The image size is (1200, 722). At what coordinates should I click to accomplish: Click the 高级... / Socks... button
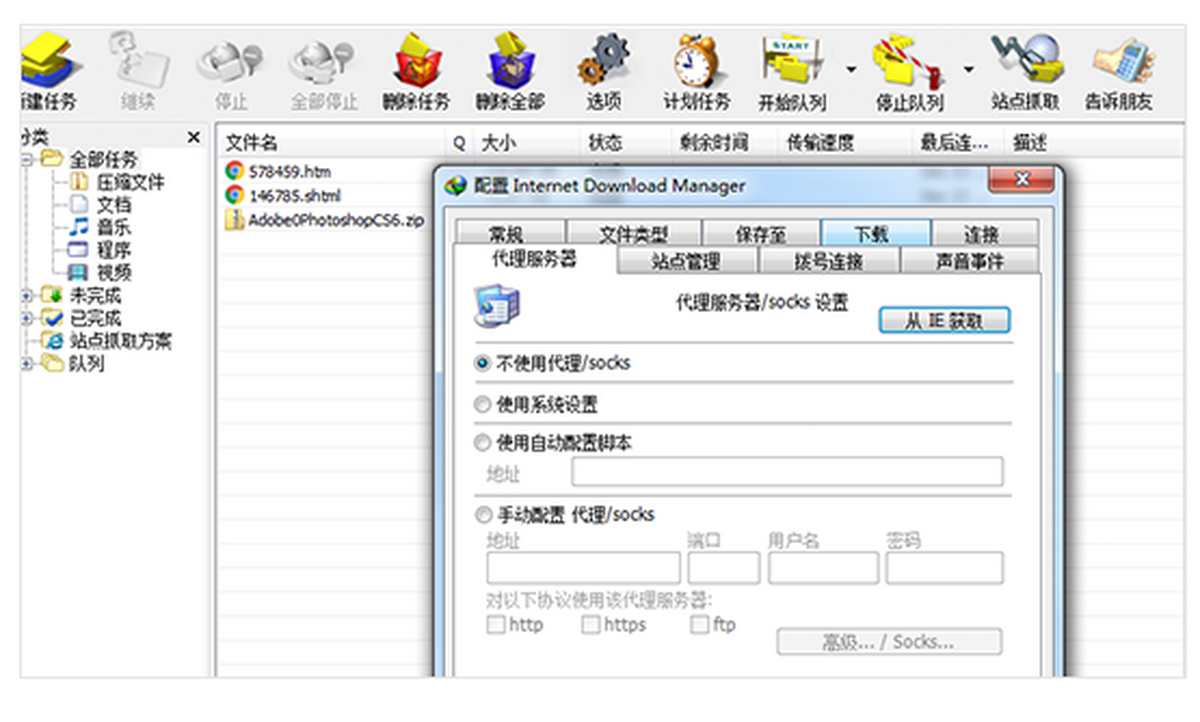[x=888, y=641]
